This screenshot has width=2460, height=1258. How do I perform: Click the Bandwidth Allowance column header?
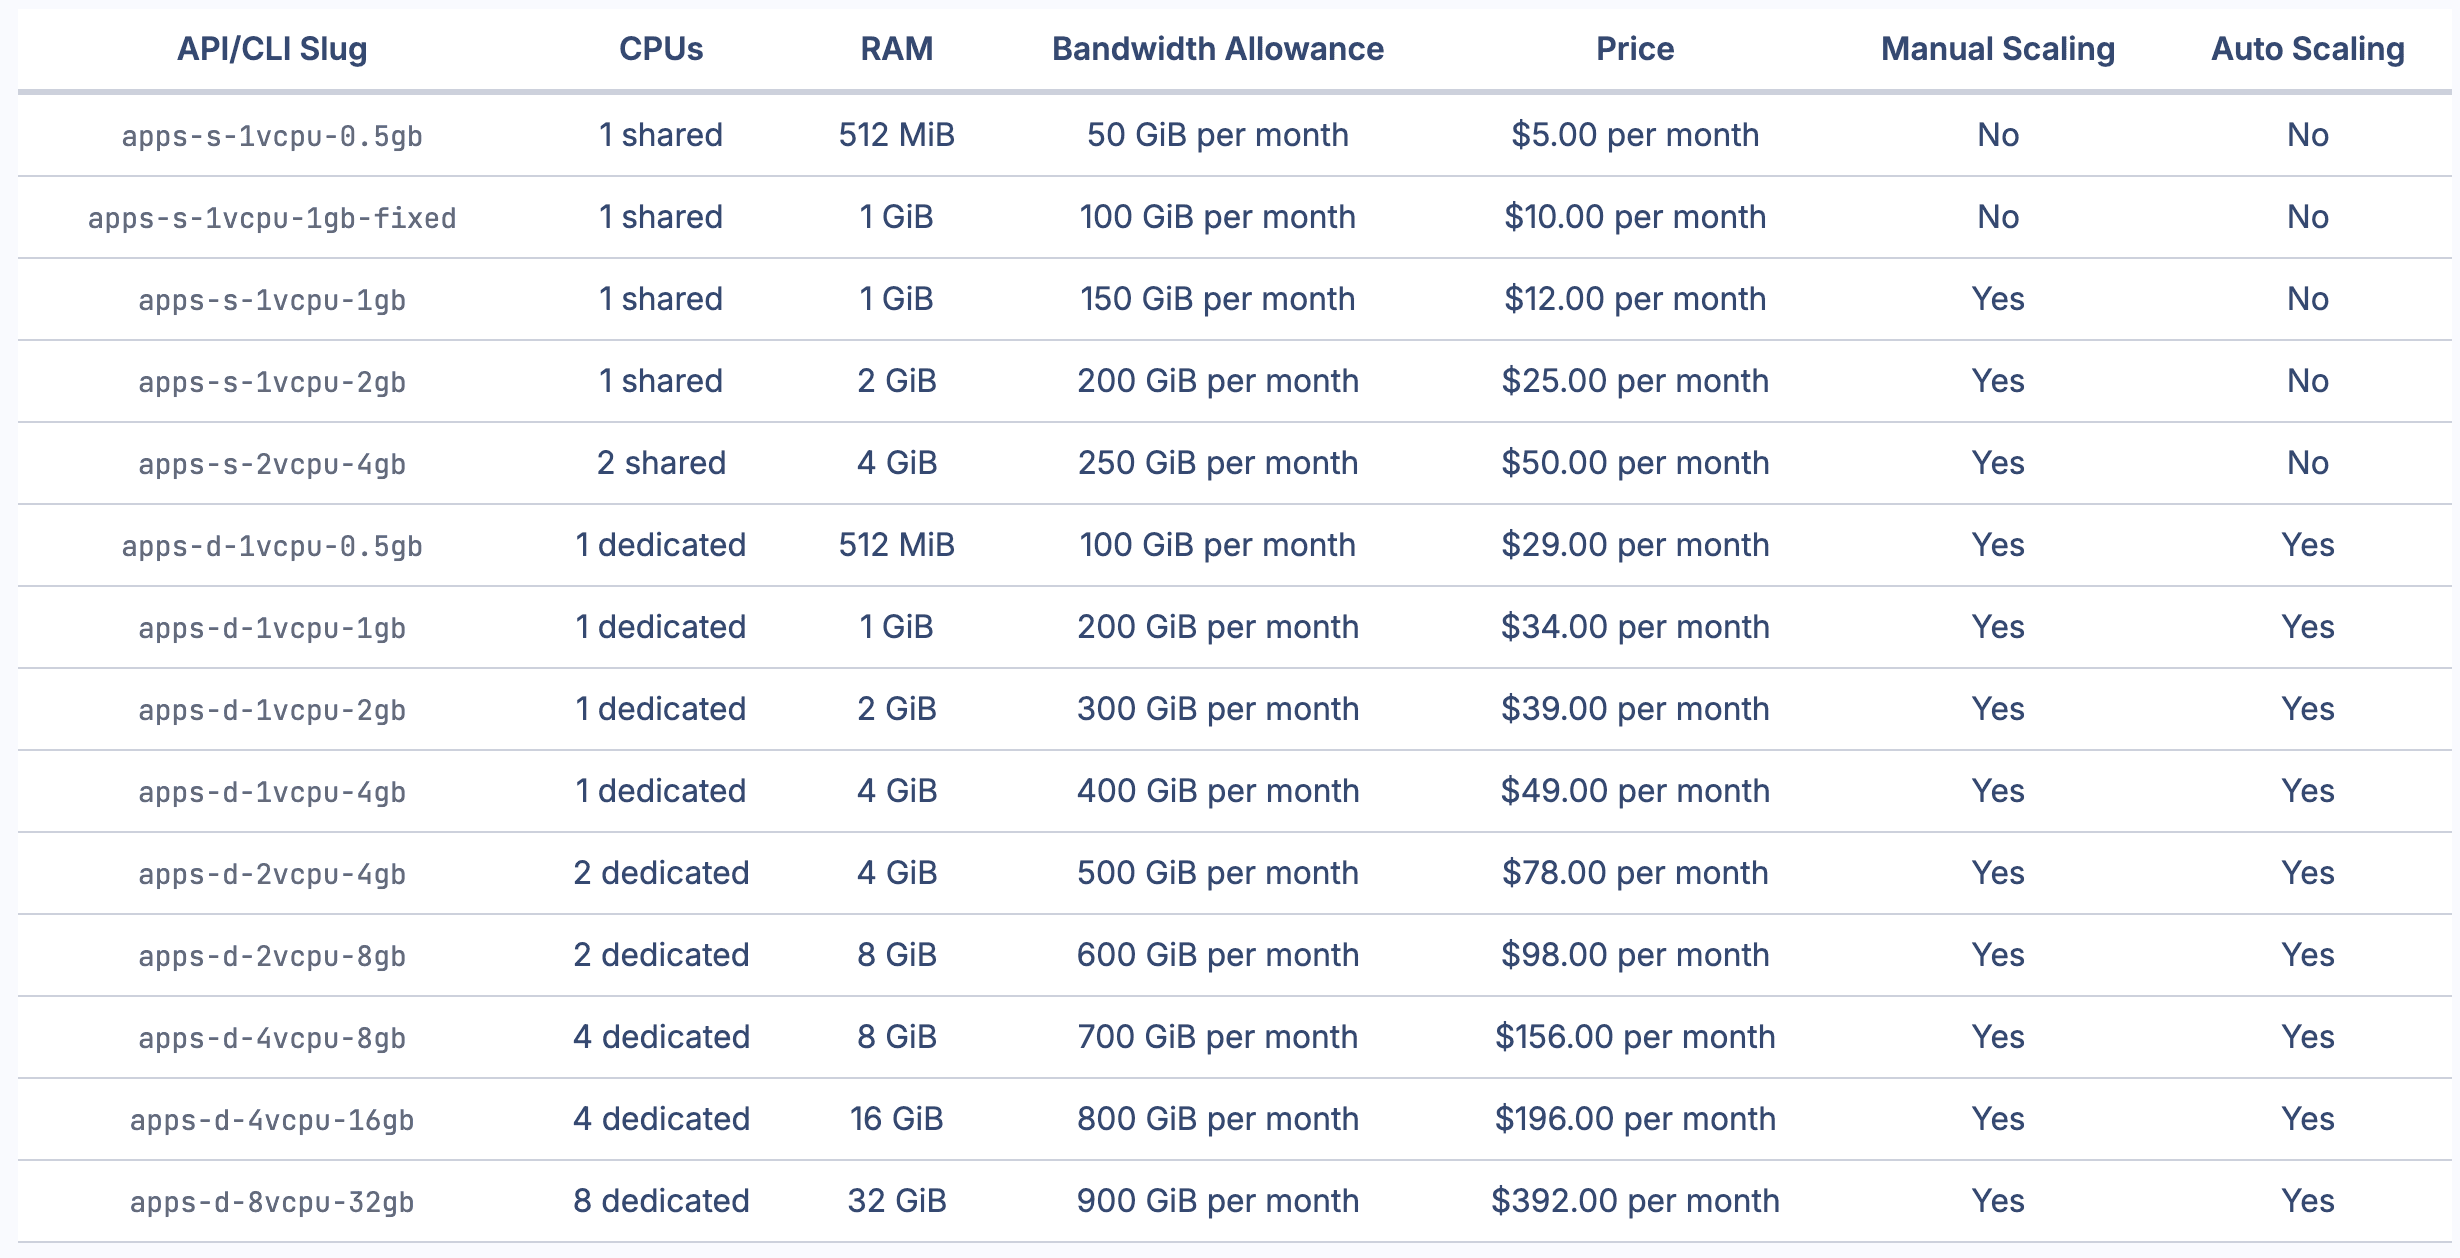click(x=1217, y=49)
